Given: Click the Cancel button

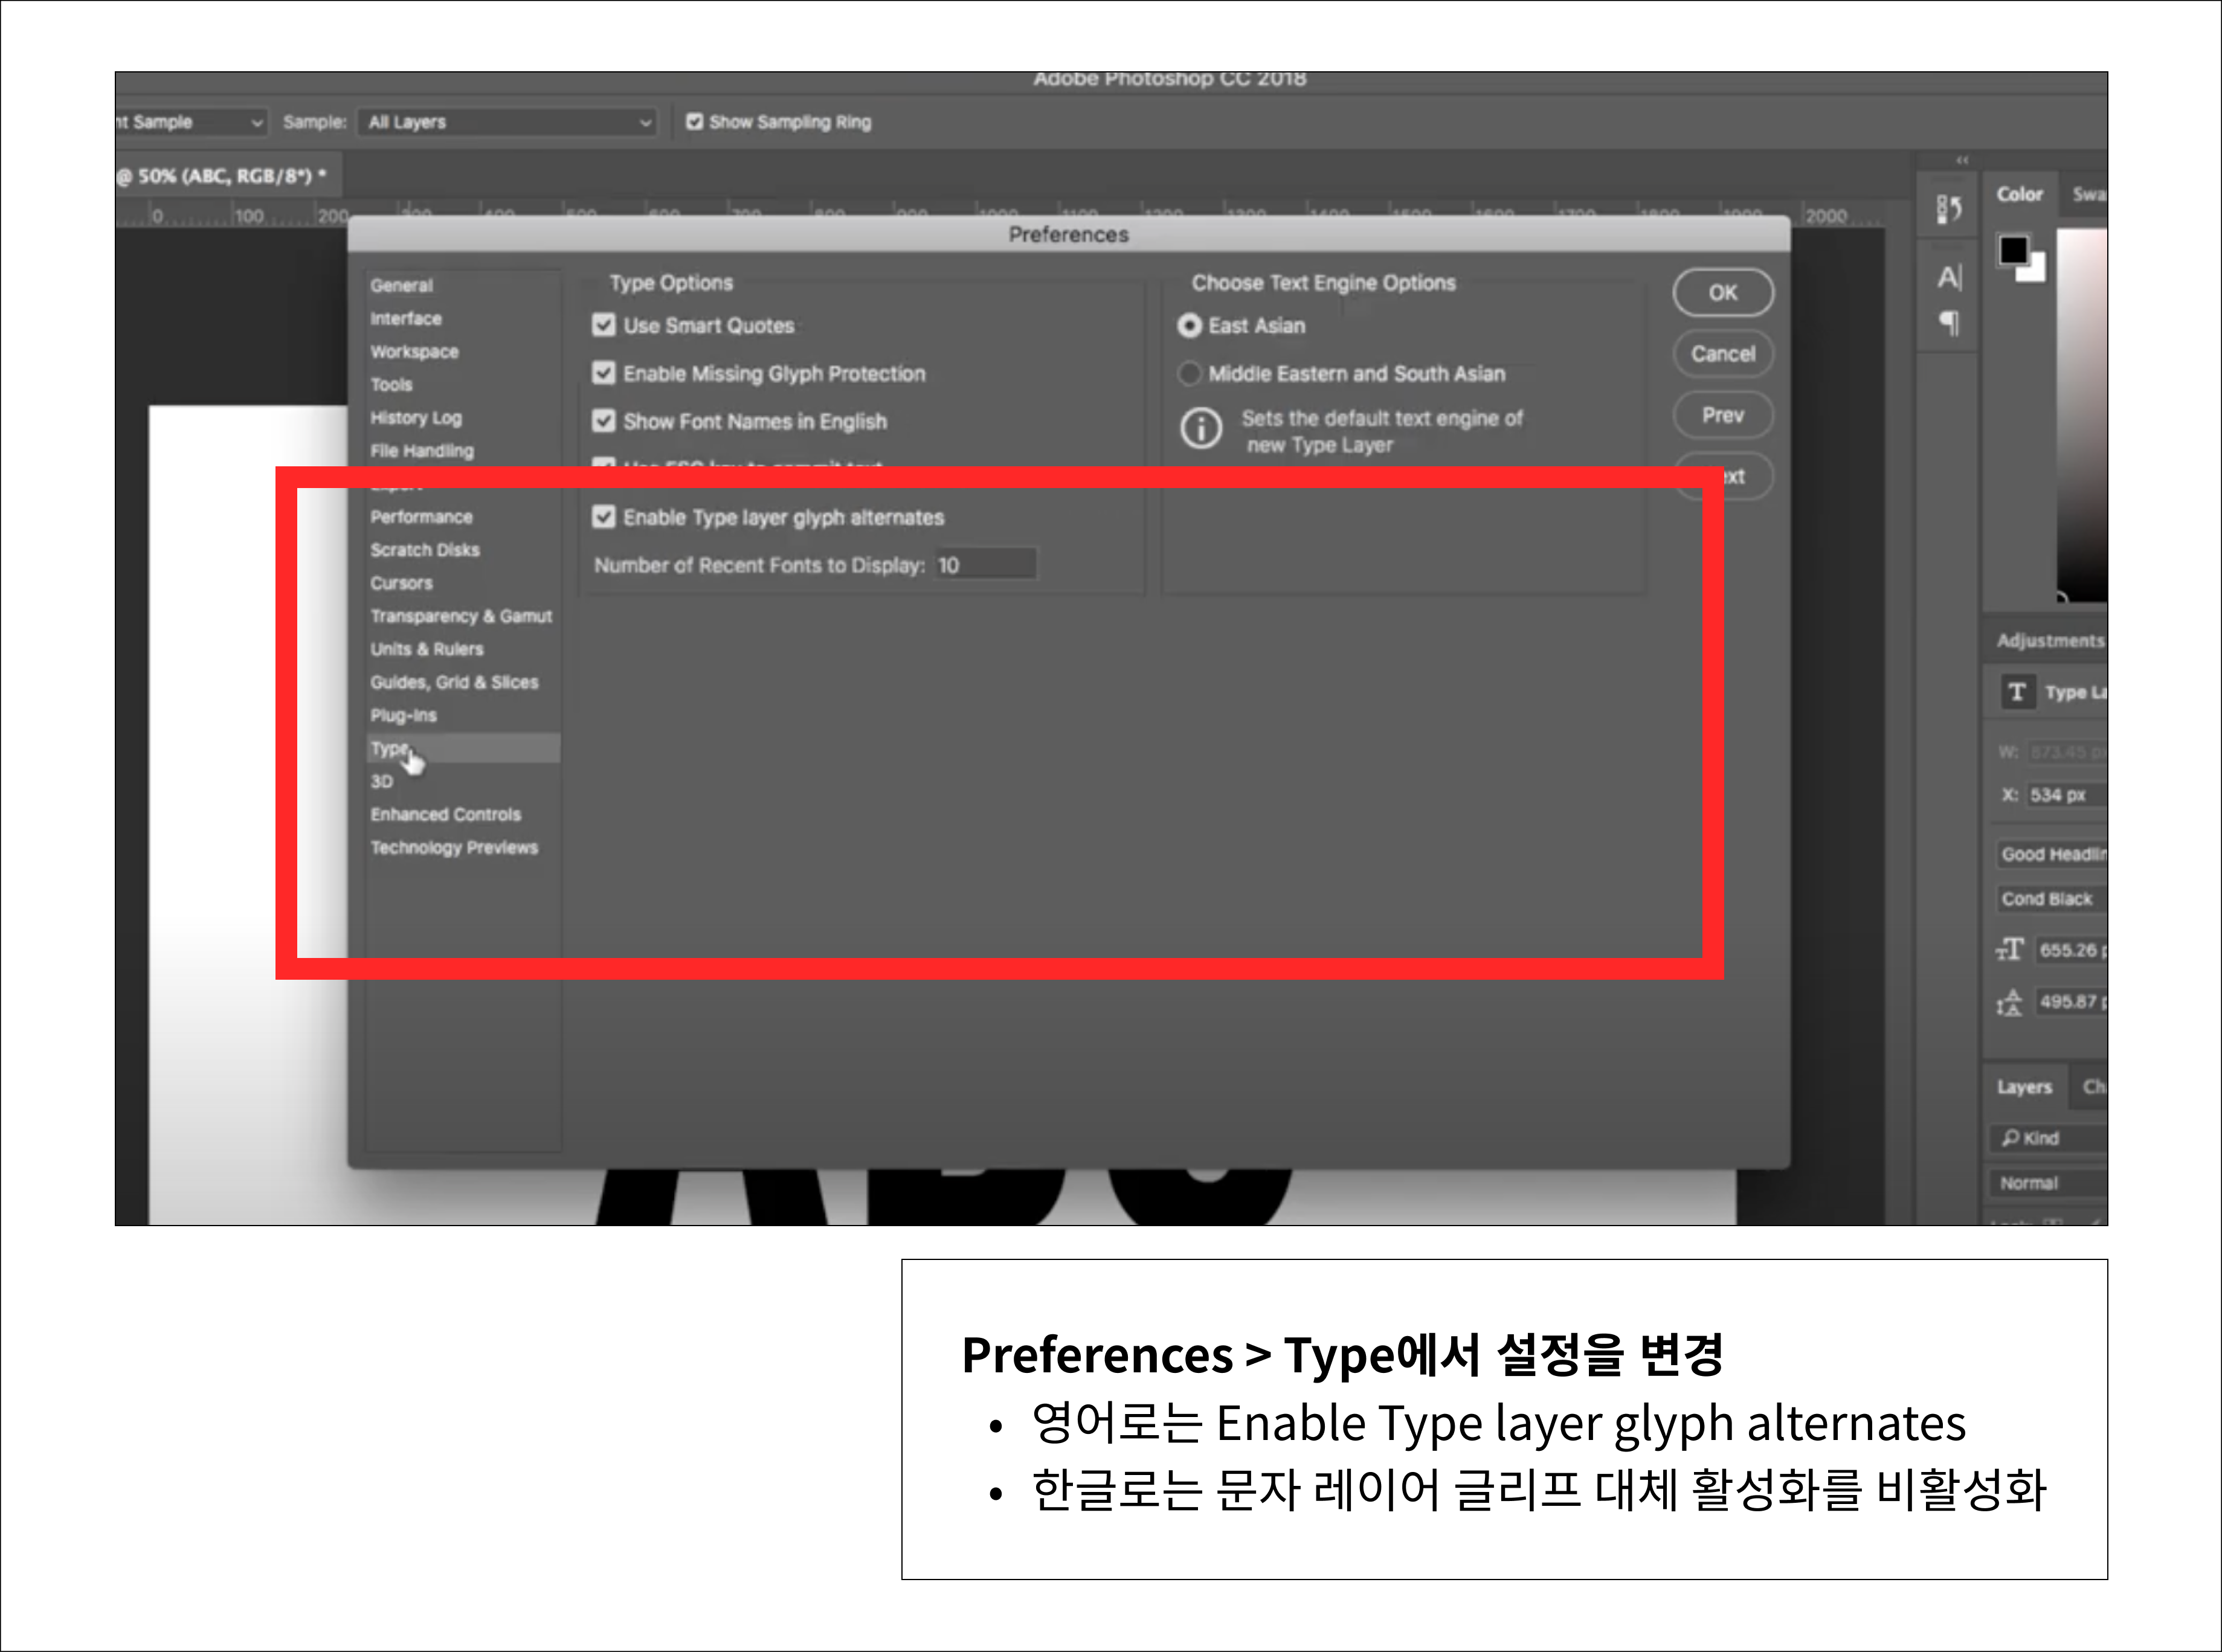Looking at the screenshot, I should point(1722,354).
